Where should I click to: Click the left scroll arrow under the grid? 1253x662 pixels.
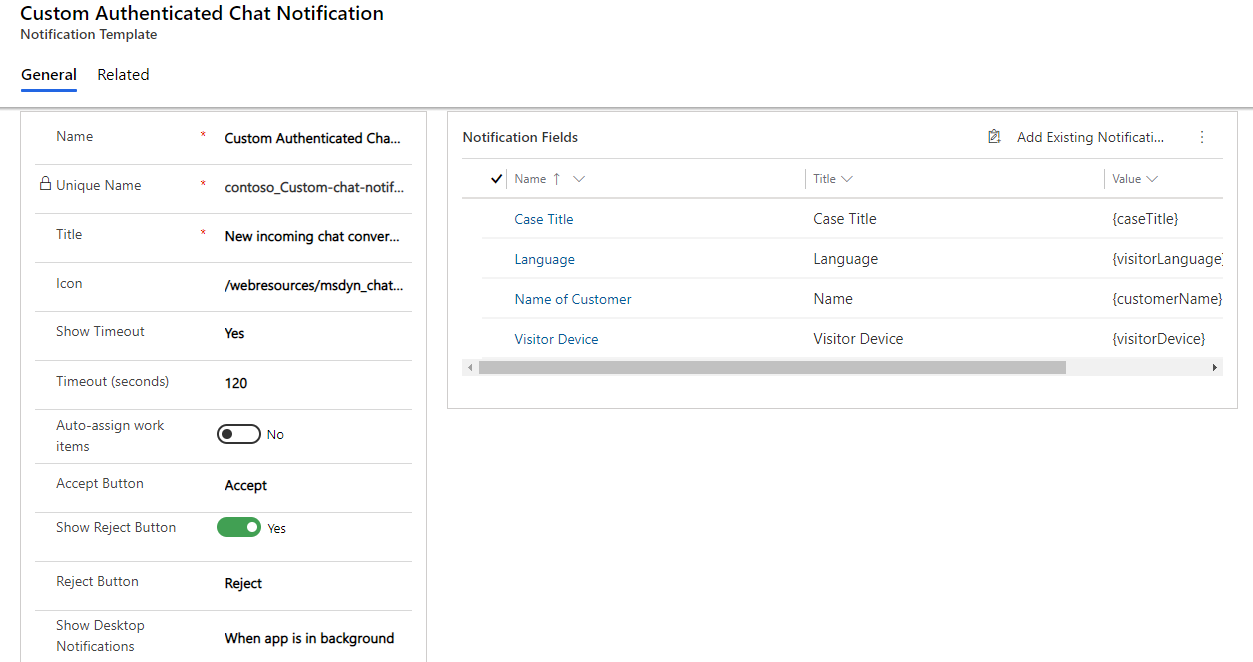[470, 367]
